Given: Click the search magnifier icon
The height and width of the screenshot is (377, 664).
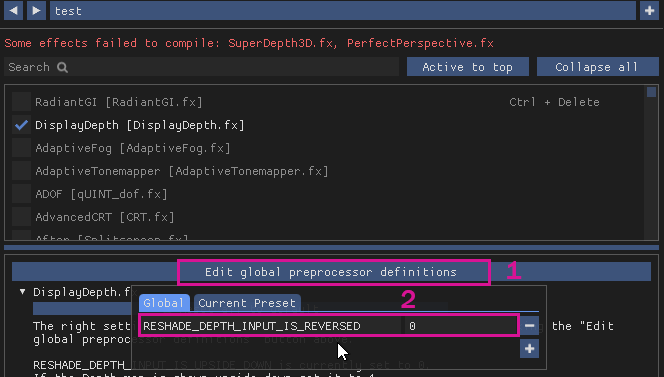Looking at the screenshot, I should point(63,67).
